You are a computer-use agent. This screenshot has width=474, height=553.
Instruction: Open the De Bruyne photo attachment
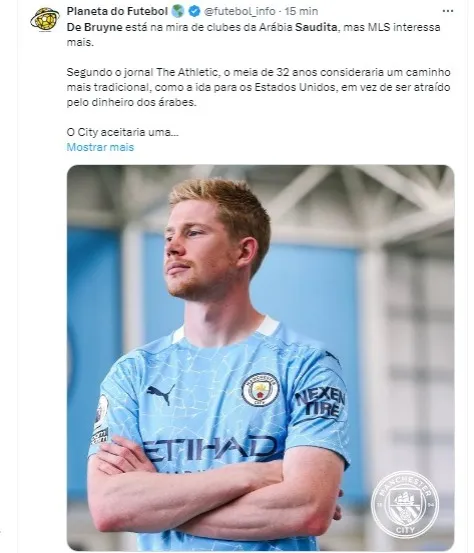point(260,357)
